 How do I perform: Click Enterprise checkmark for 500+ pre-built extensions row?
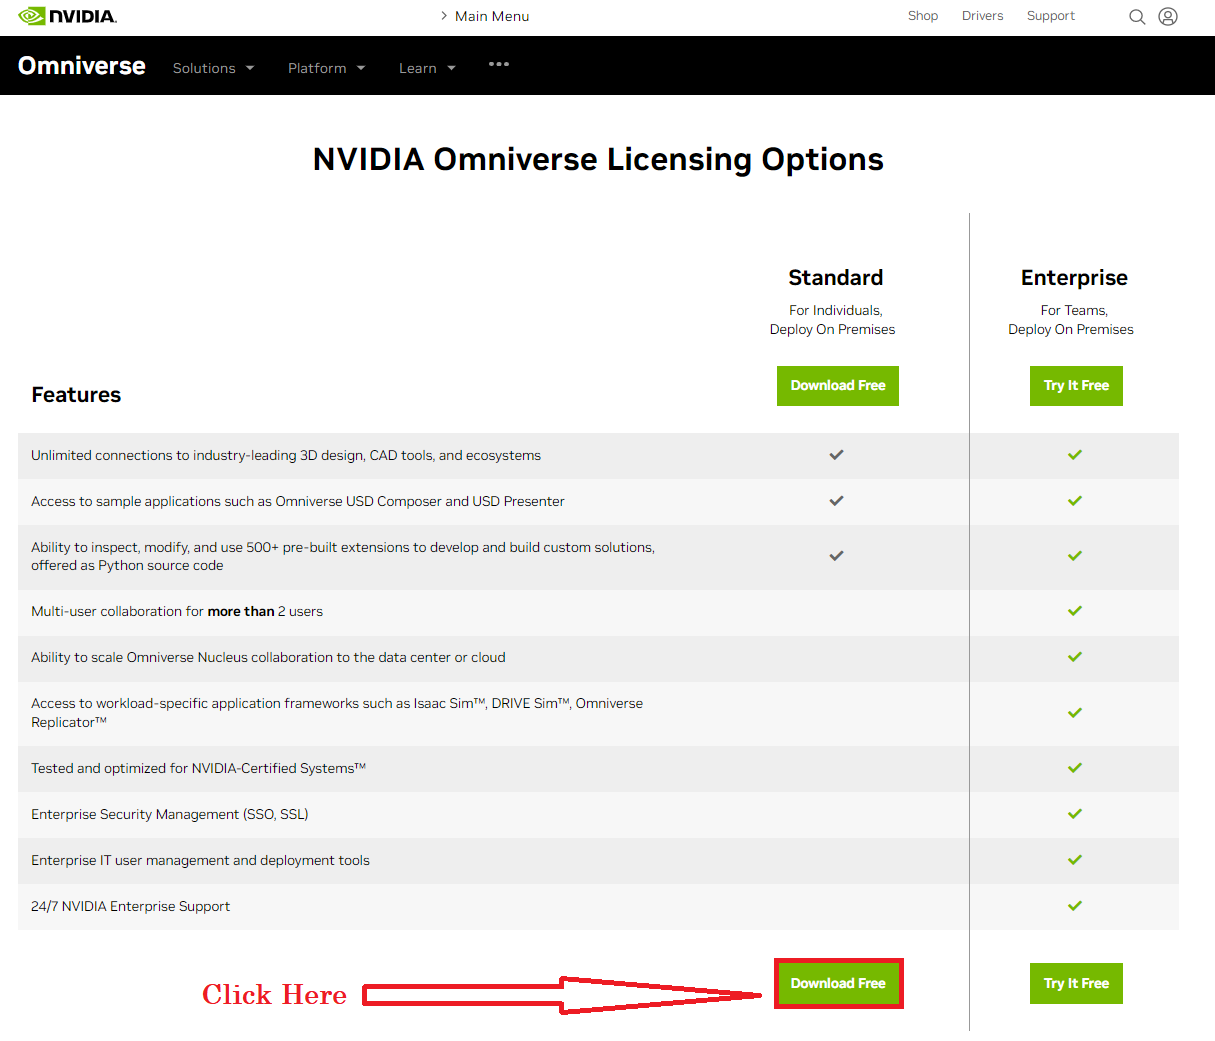1075,556
